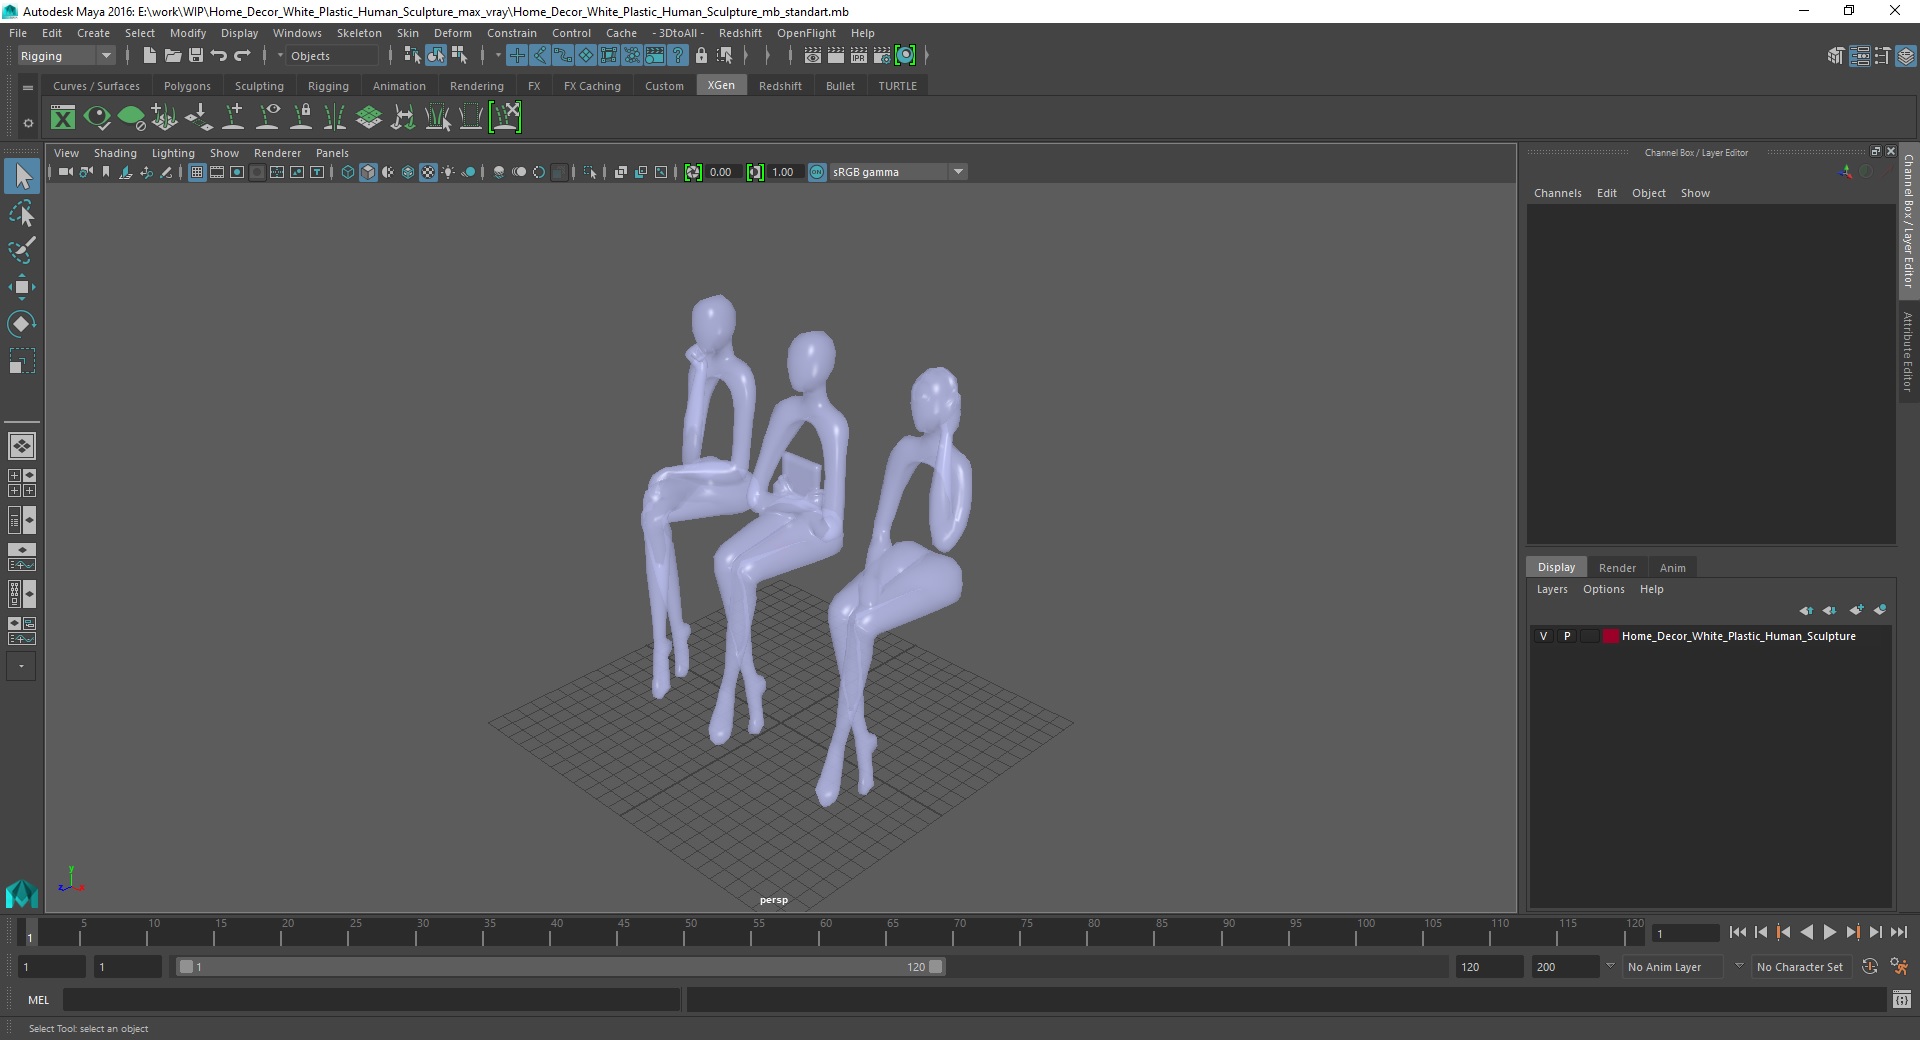Toggle viewport Smooth Shade All cube
Image resolution: width=1920 pixels, height=1040 pixels.
pos(368,172)
